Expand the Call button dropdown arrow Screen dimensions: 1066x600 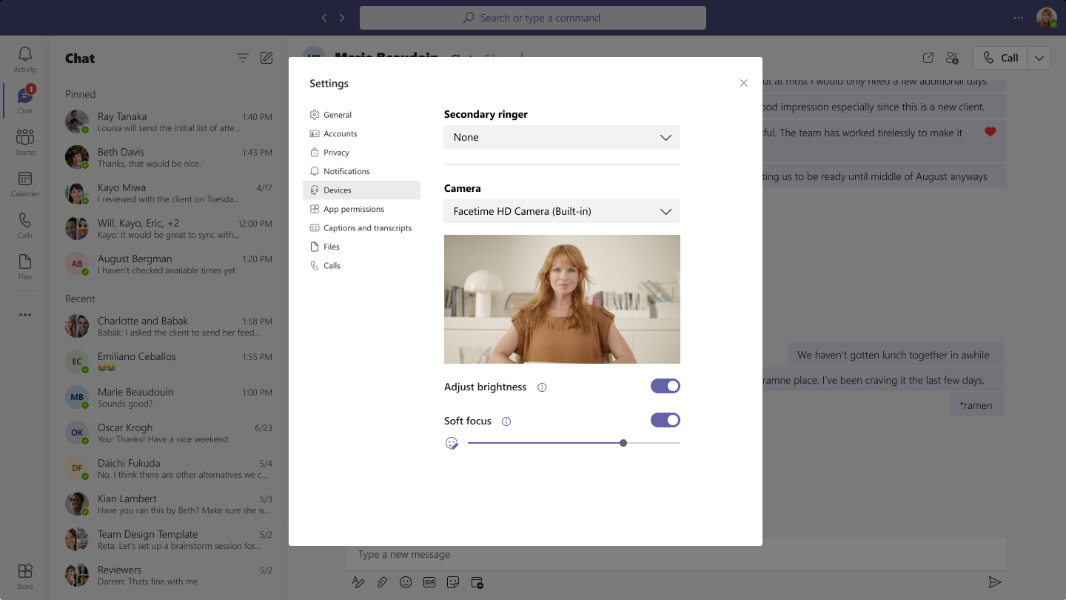pos(1041,57)
